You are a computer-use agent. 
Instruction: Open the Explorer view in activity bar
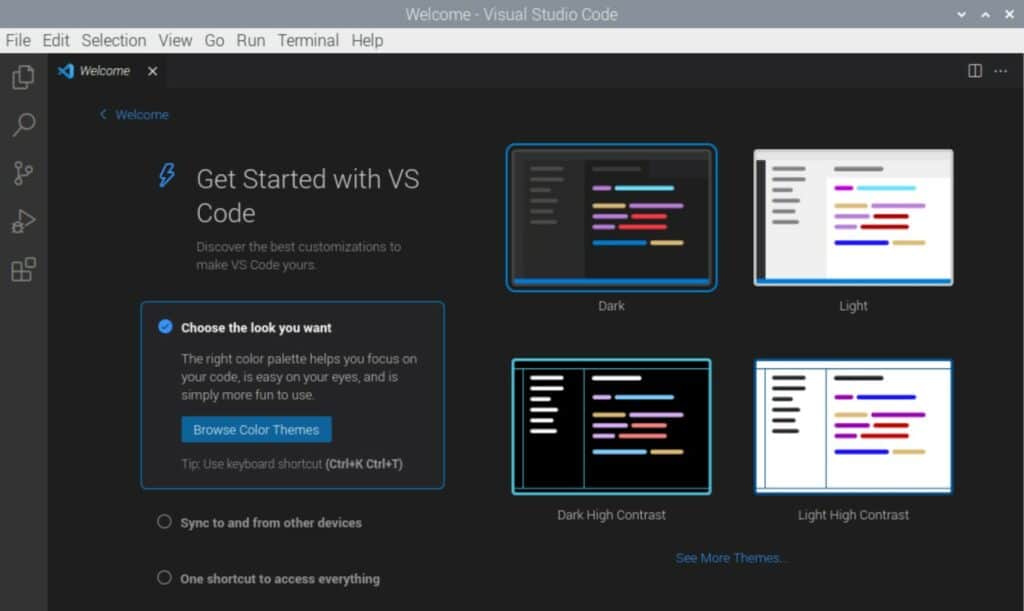(x=24, y=77)
